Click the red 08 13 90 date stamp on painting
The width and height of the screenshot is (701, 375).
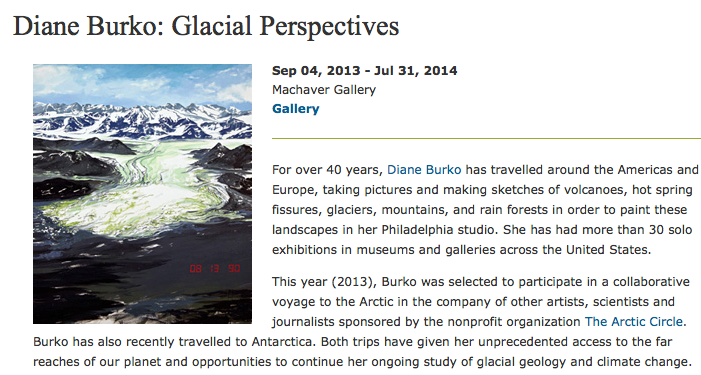(x=215, y=269)
